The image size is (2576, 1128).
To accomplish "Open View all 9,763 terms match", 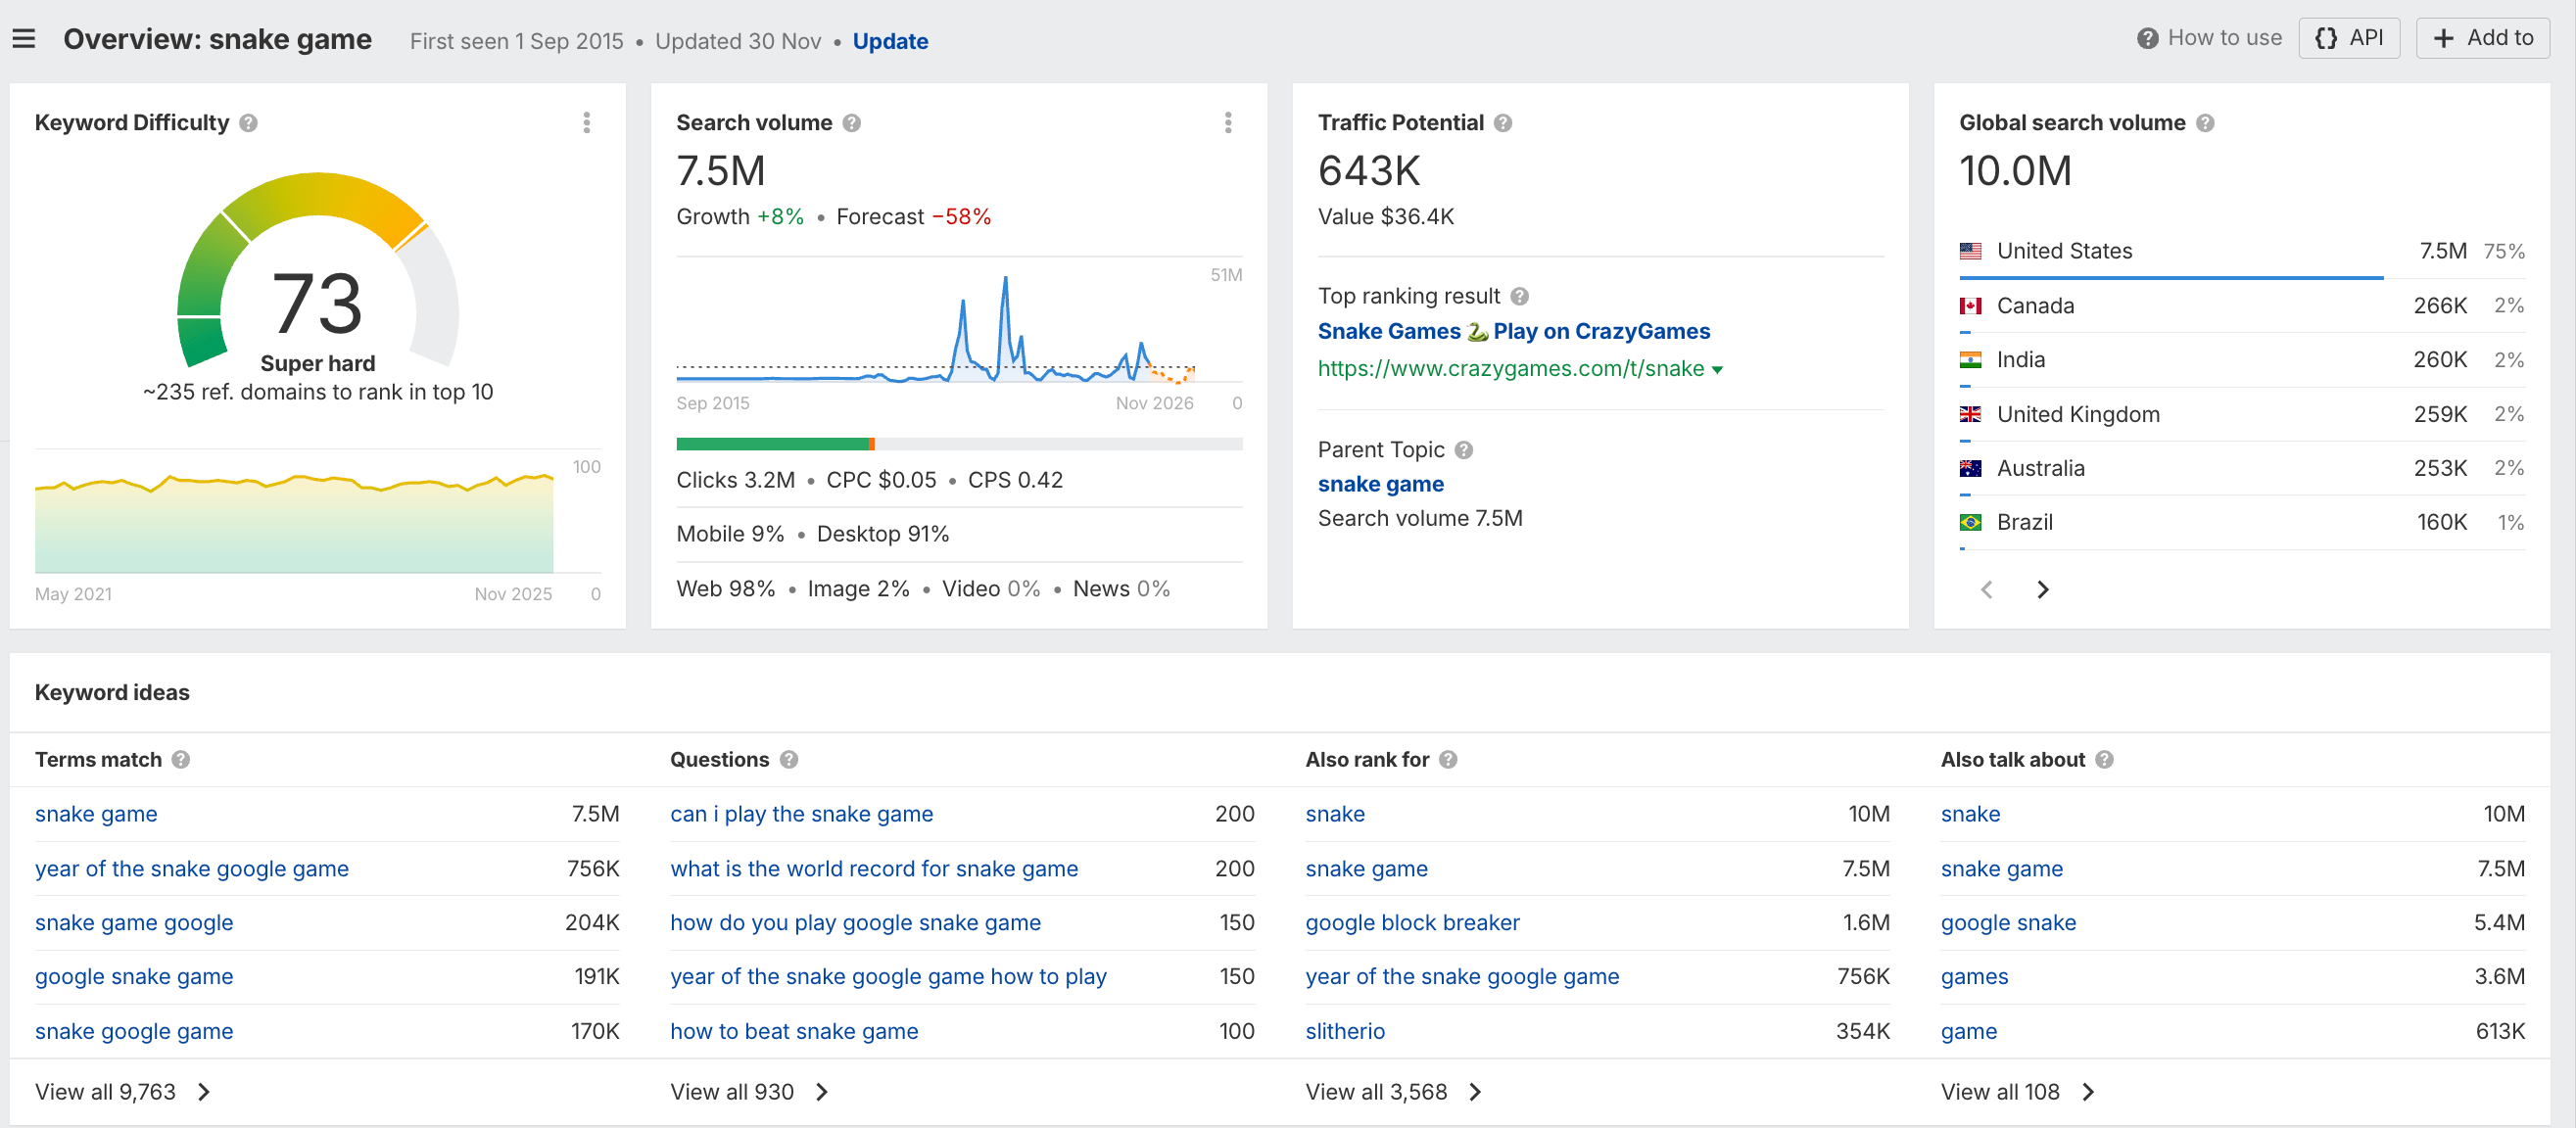I will 122,1092.
